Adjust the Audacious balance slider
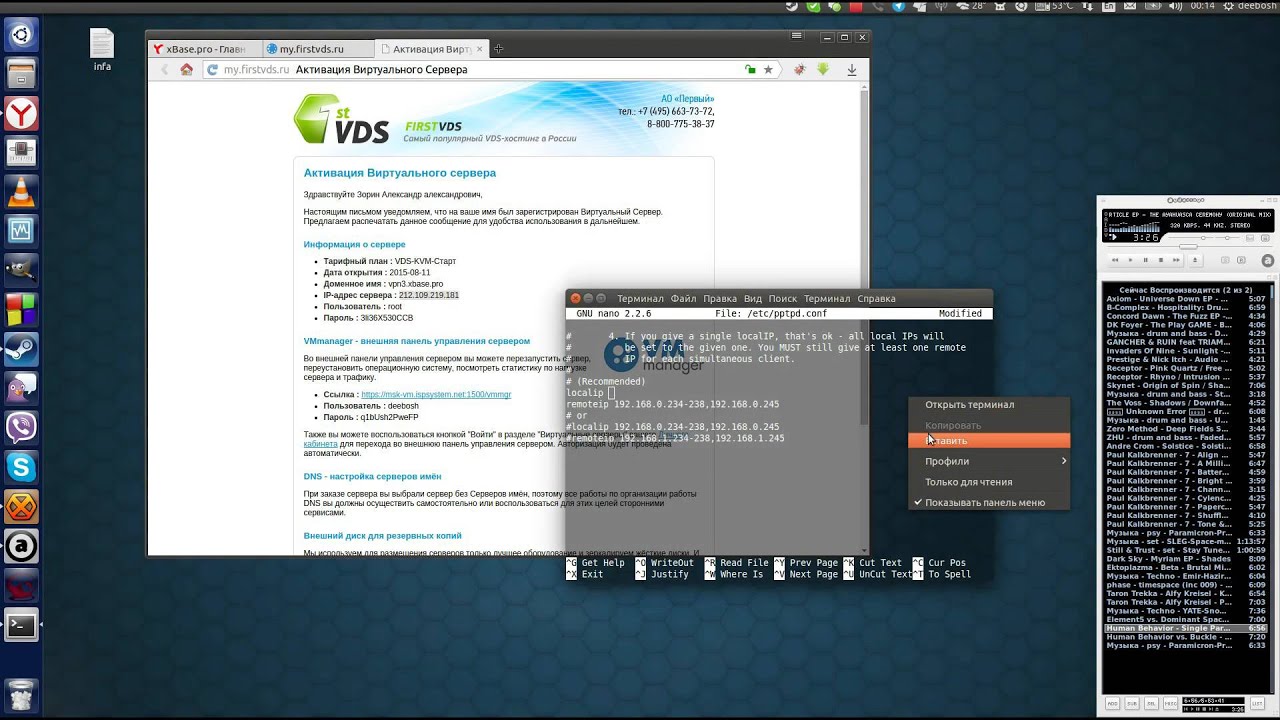Viewport: 1280px width, 720px height. pos(1227,238)
